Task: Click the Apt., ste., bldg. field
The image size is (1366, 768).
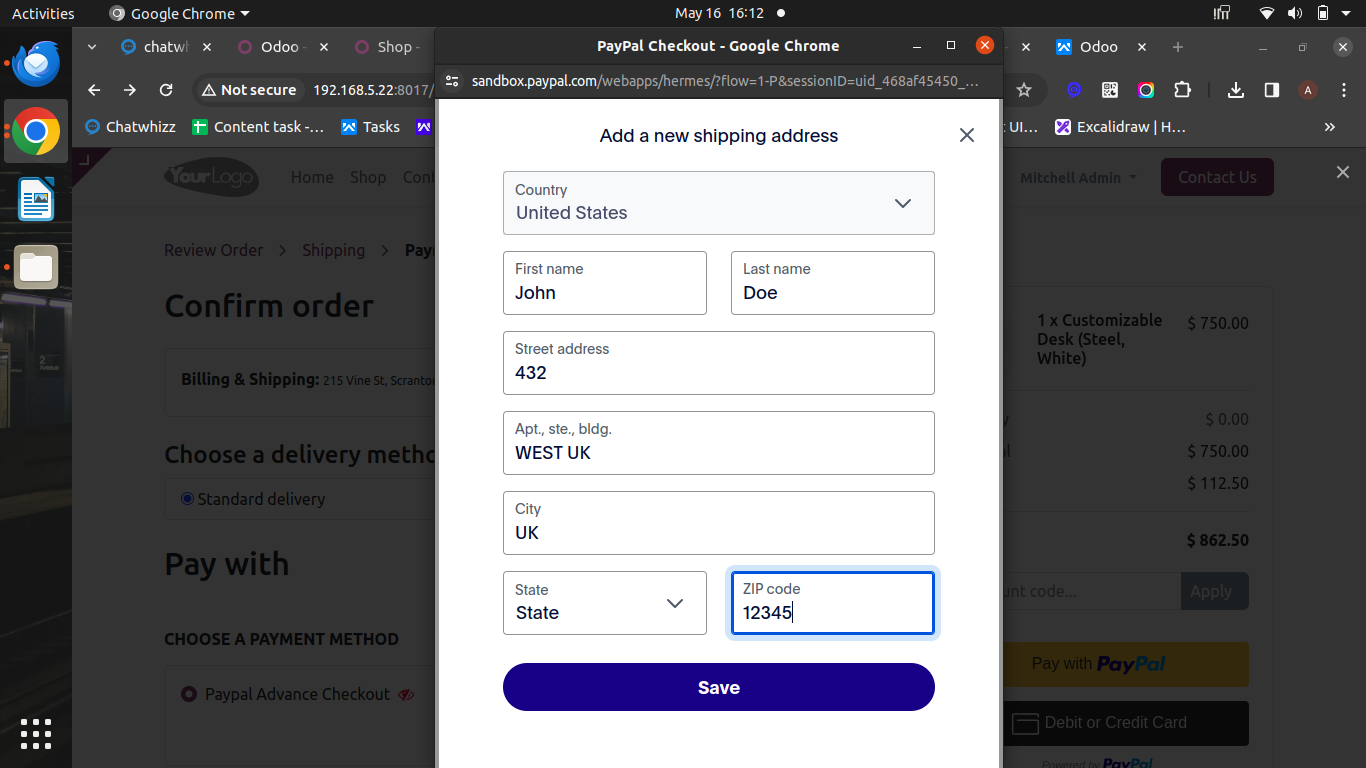Action: (x=718, y=443)
